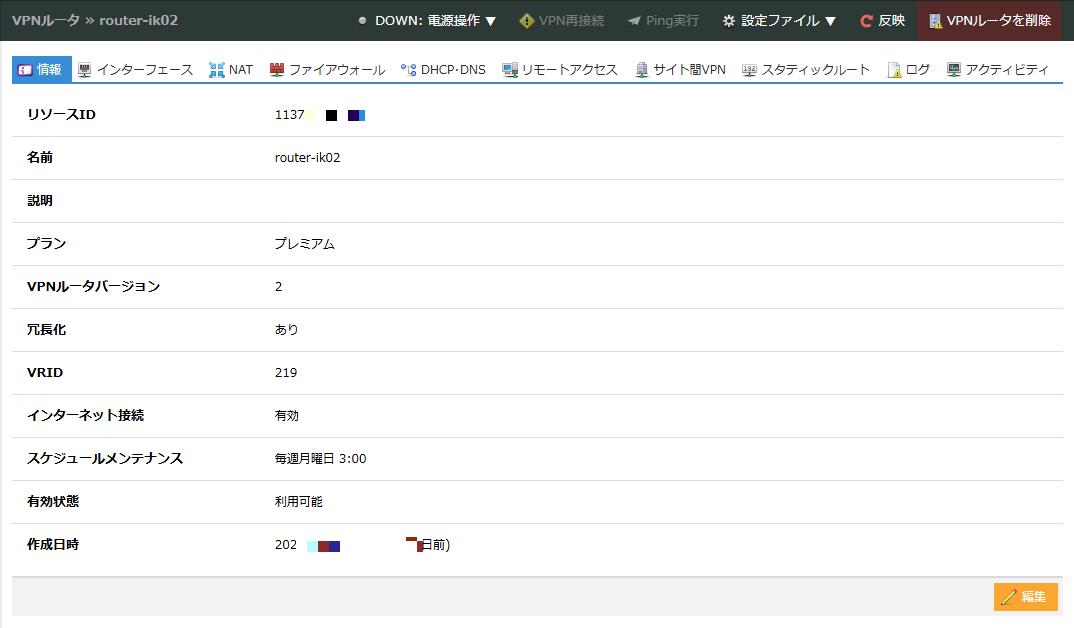Select the 情報 tab
The image size is (1074, 628).
click(x=42, y=70)
